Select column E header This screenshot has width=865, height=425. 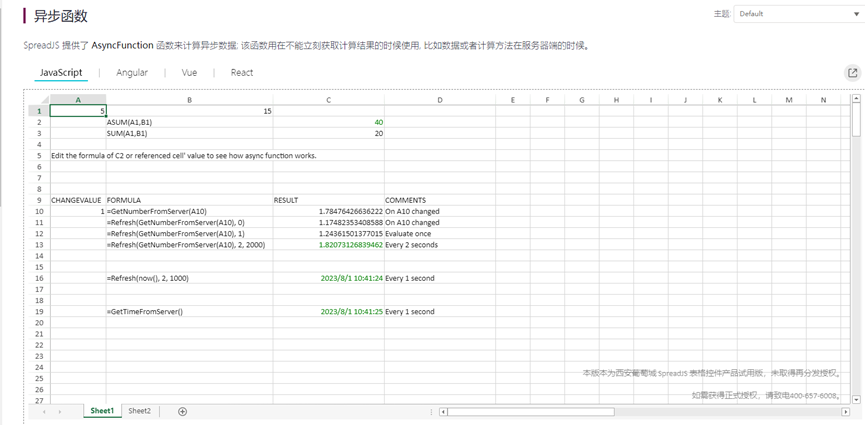pos(512,100)
